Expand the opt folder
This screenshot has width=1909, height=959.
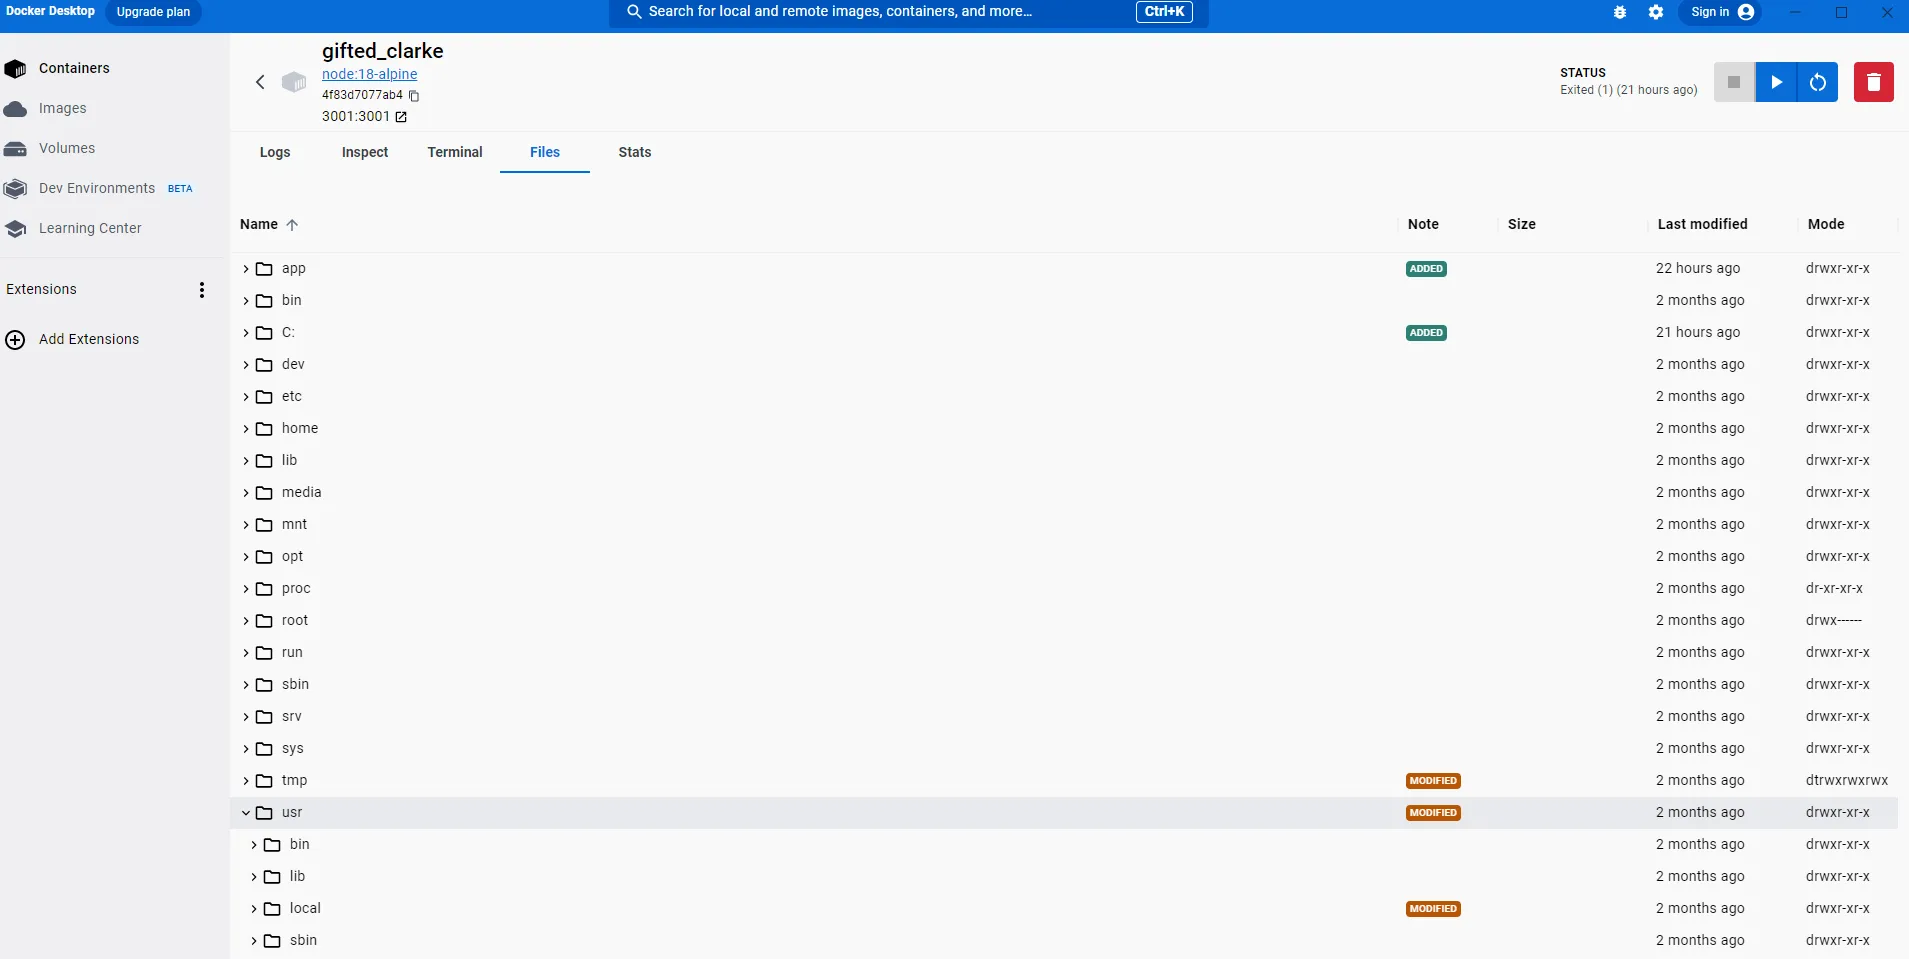[246, 557]
